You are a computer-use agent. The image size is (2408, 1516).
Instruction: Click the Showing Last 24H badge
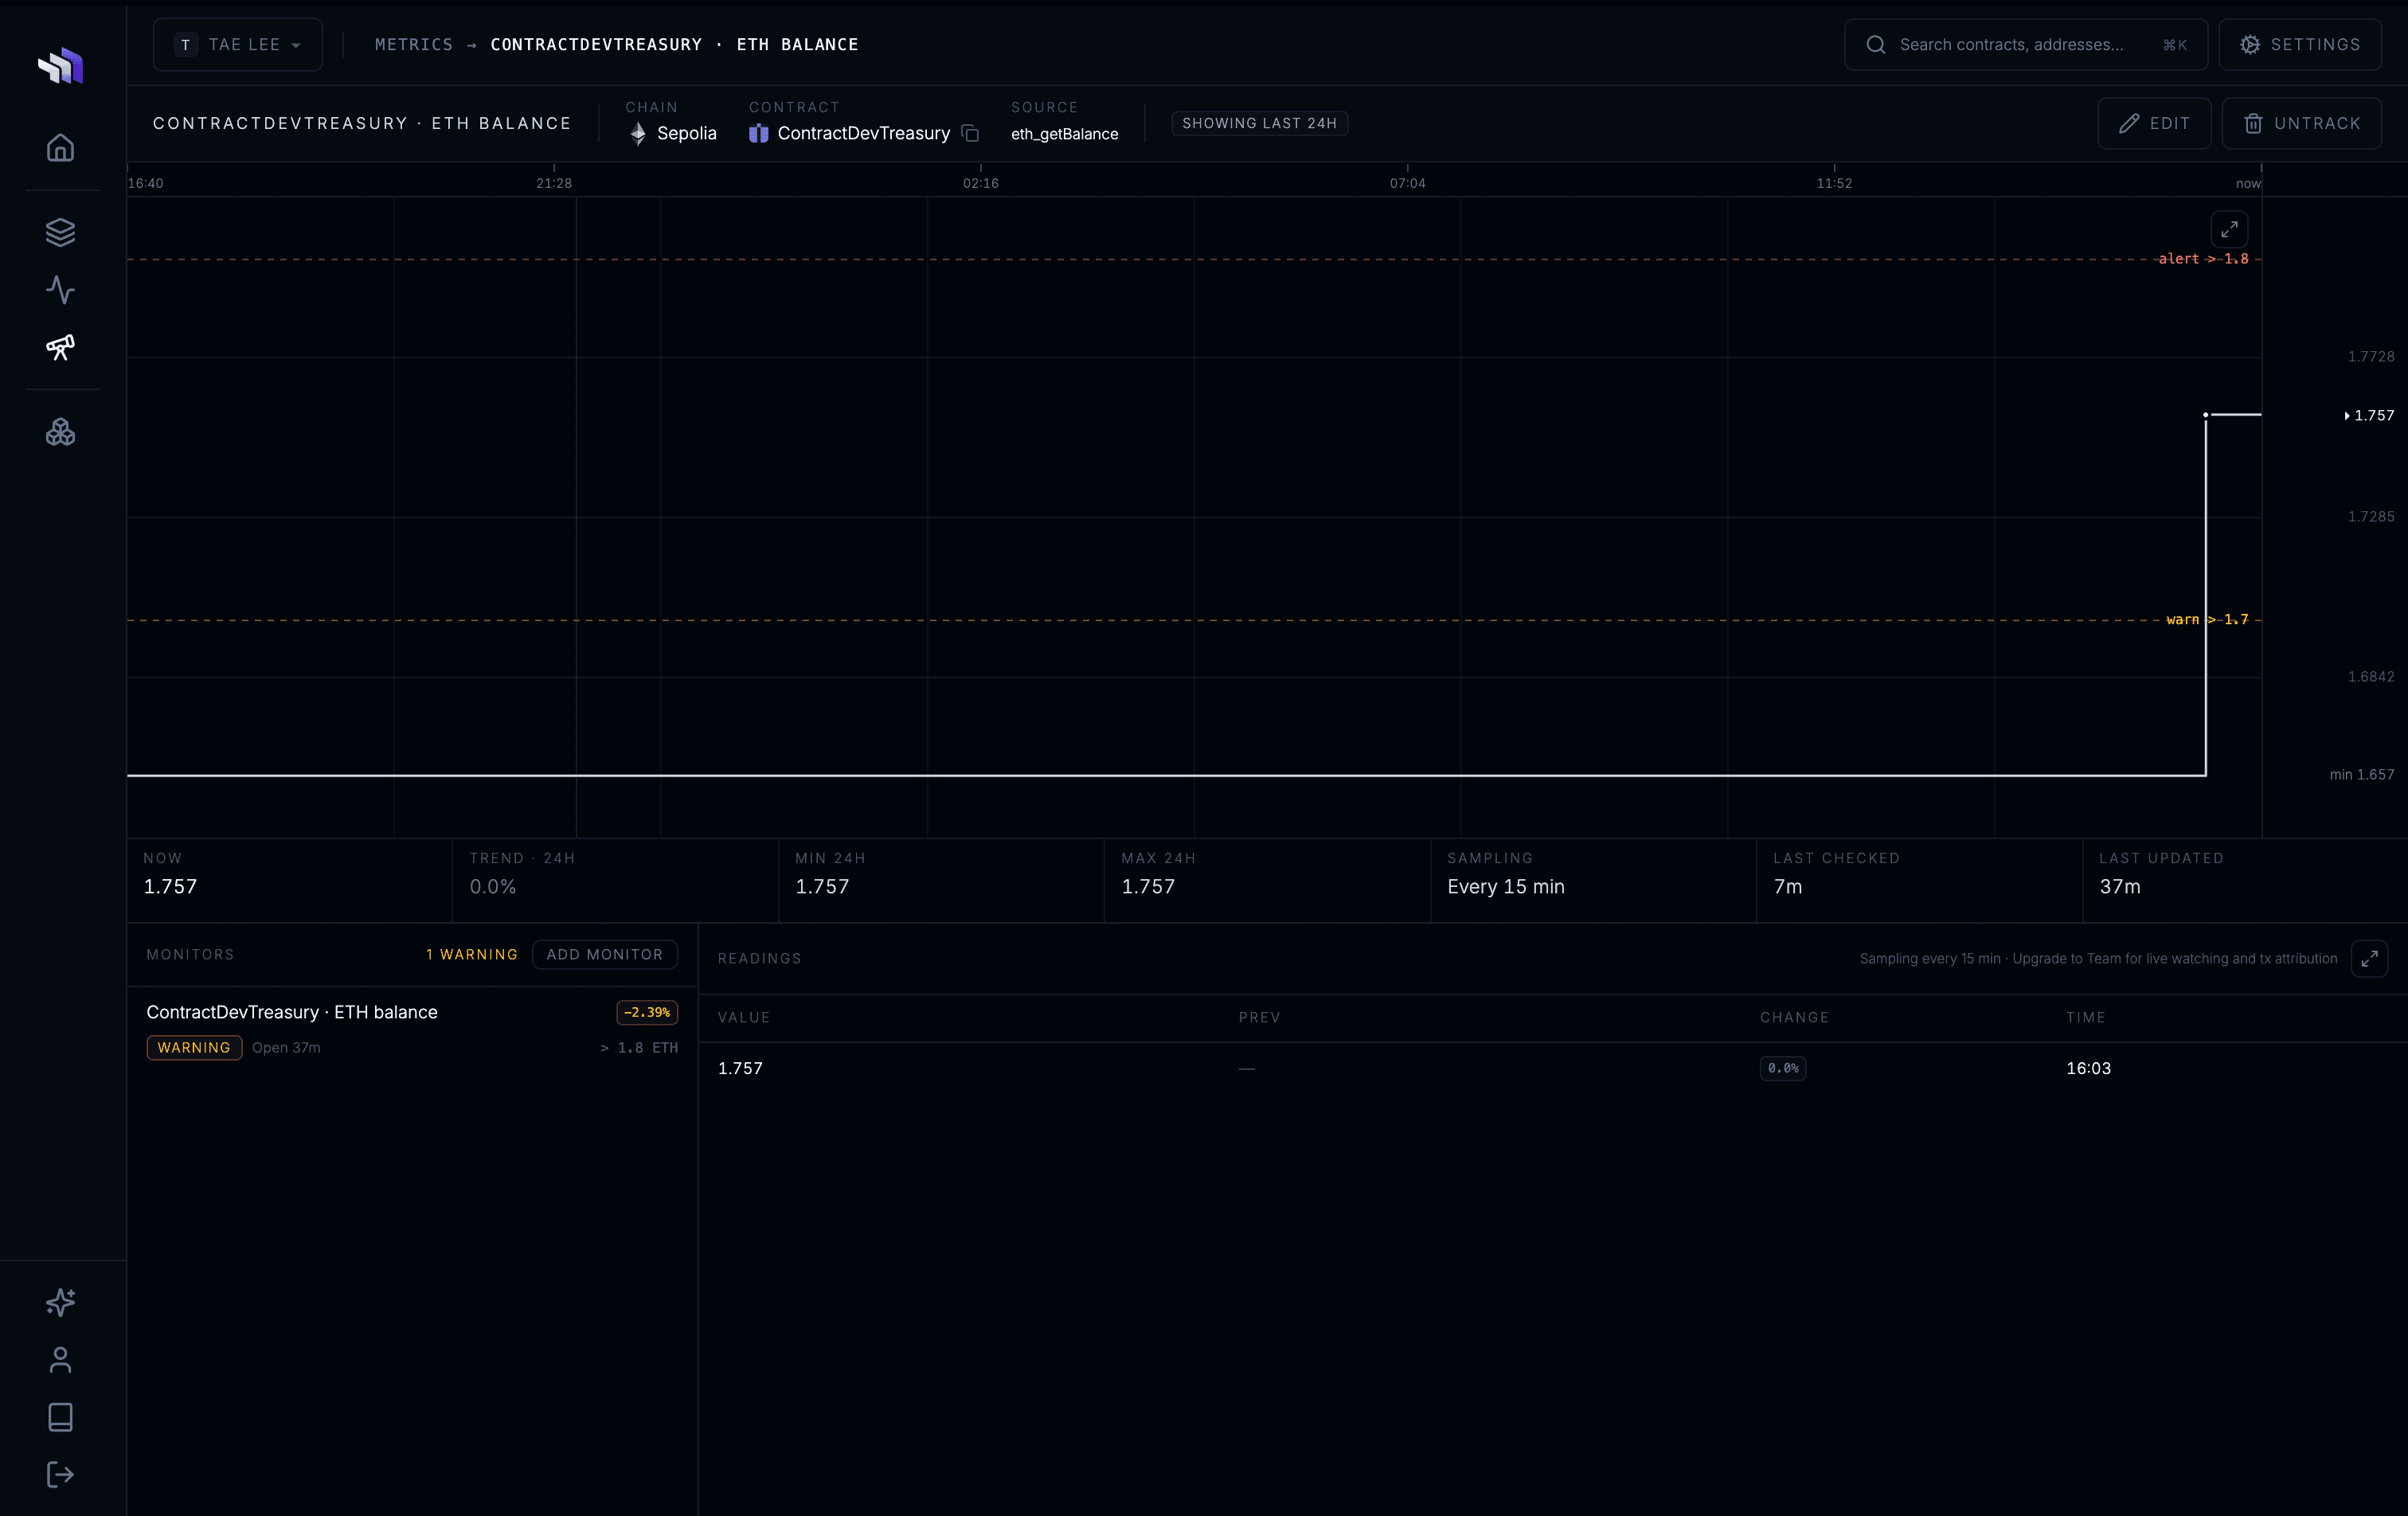point(1259,123)
